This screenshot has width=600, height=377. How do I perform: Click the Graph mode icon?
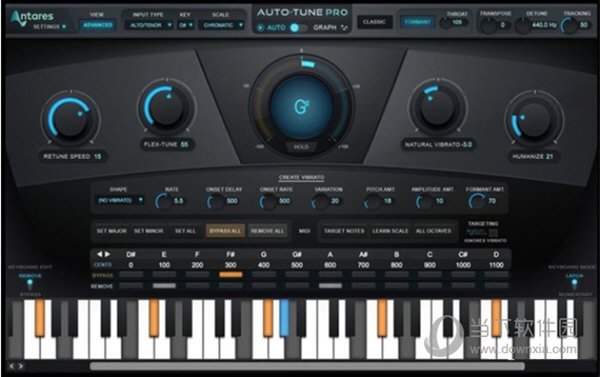pyautogui.click(x=344, y=28)
